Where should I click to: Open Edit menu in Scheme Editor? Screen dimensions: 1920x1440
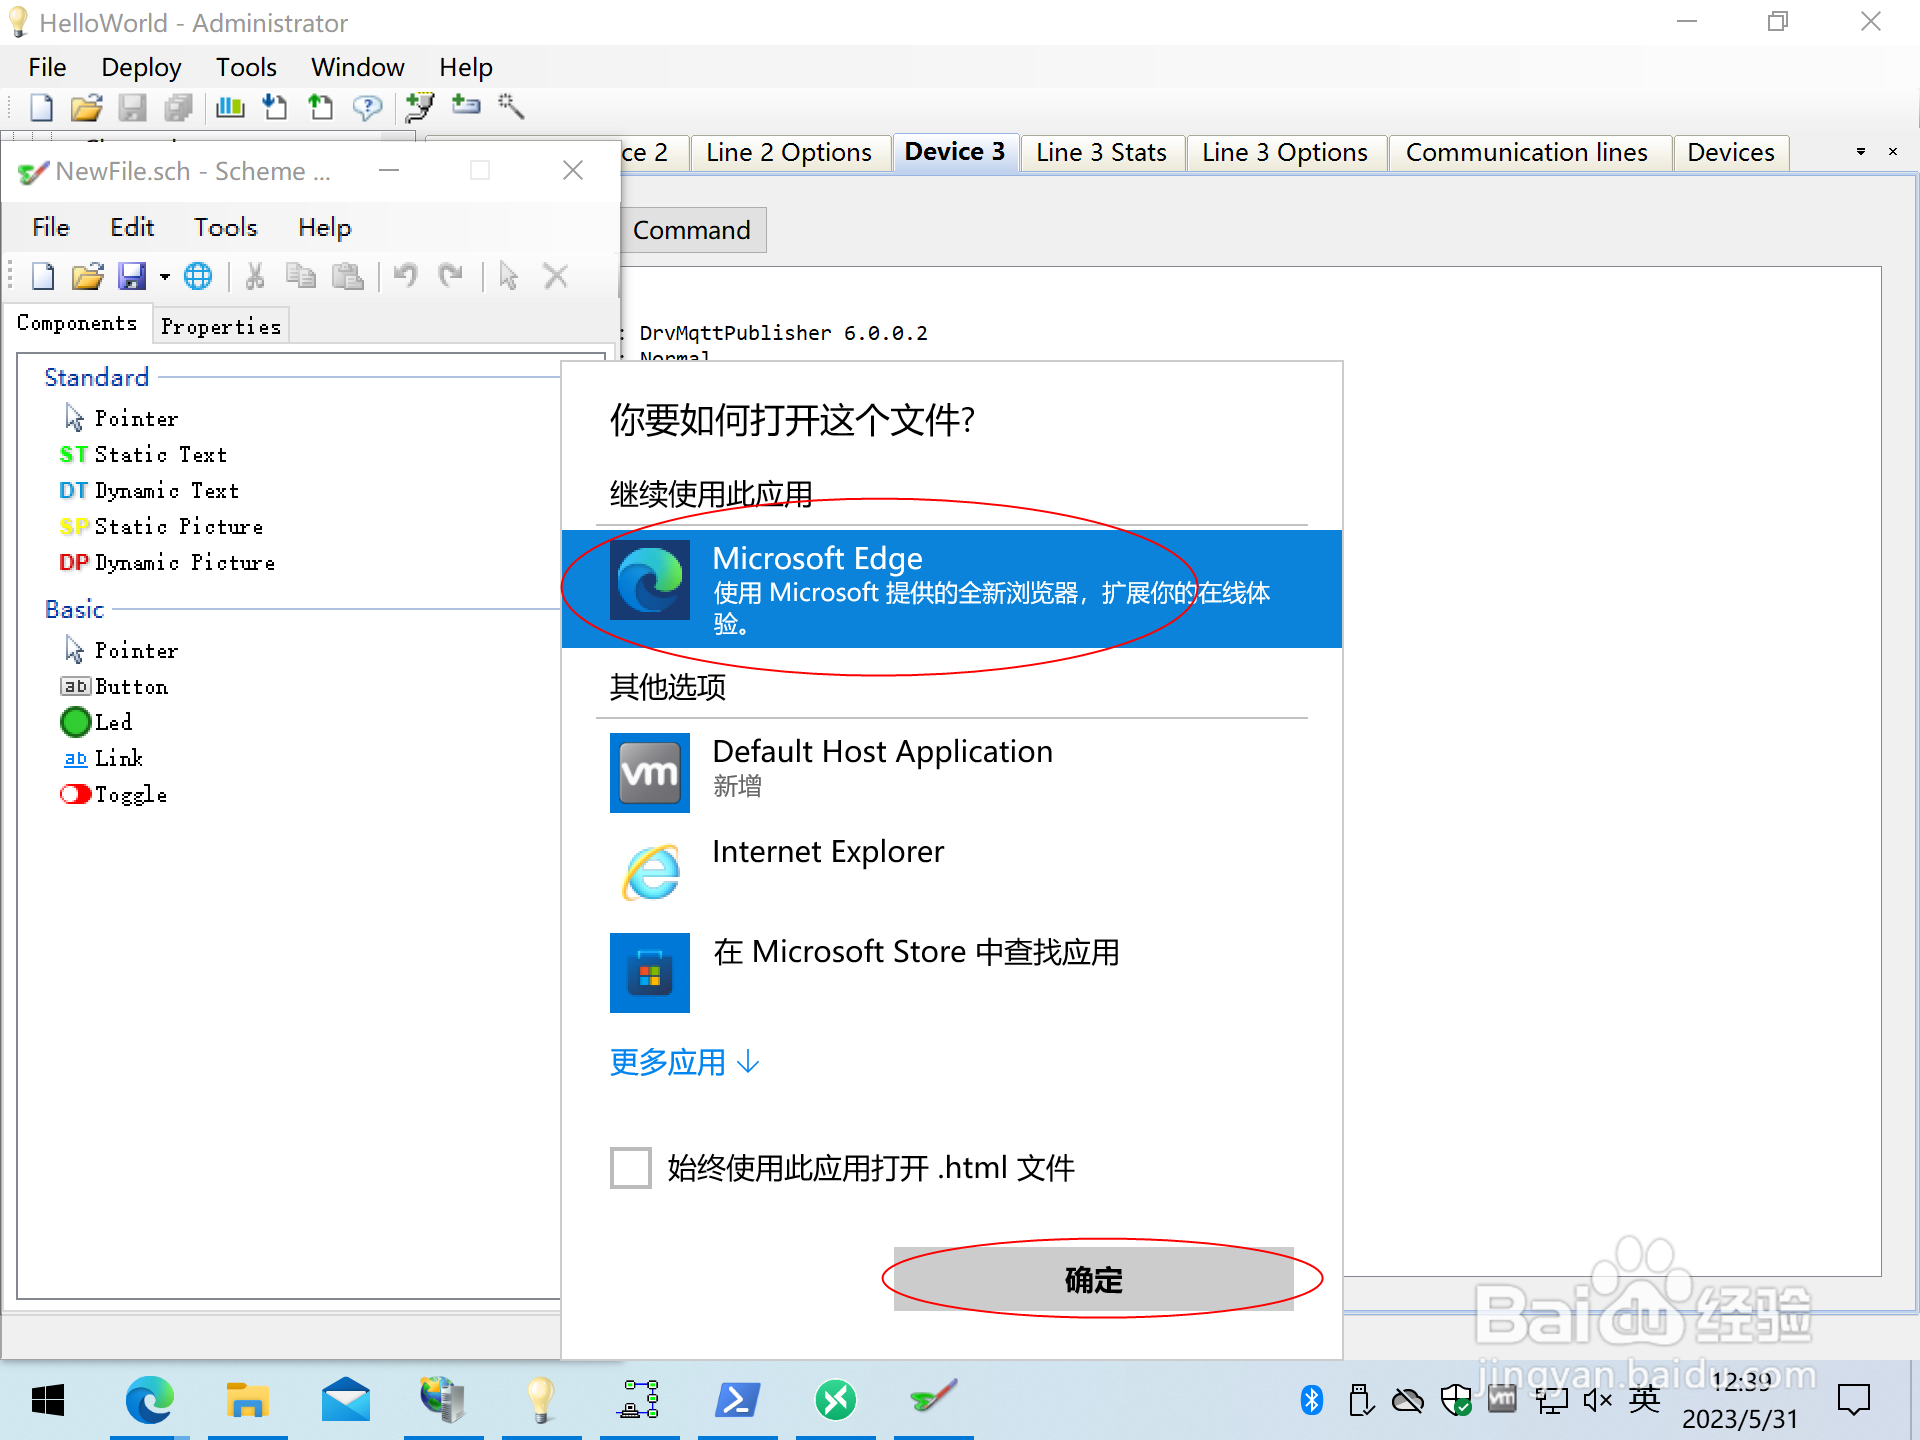132,227
